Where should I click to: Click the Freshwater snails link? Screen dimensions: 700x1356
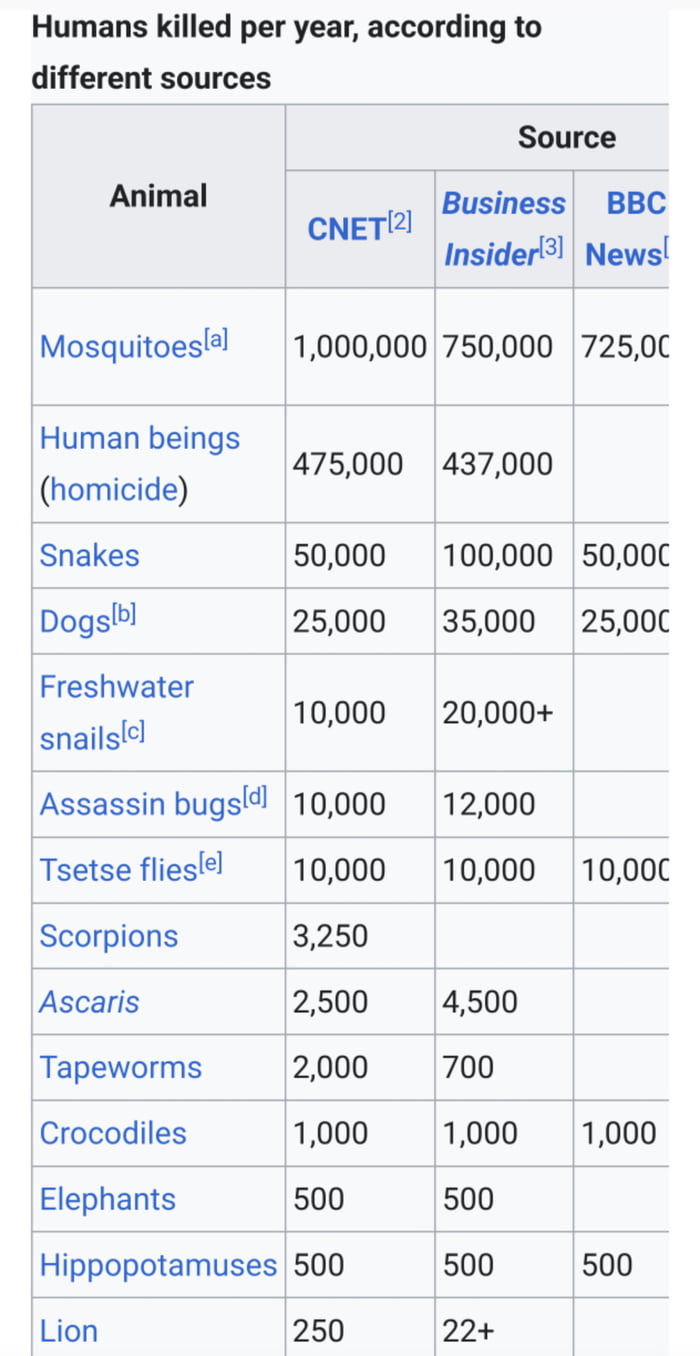tap(116, 687)
